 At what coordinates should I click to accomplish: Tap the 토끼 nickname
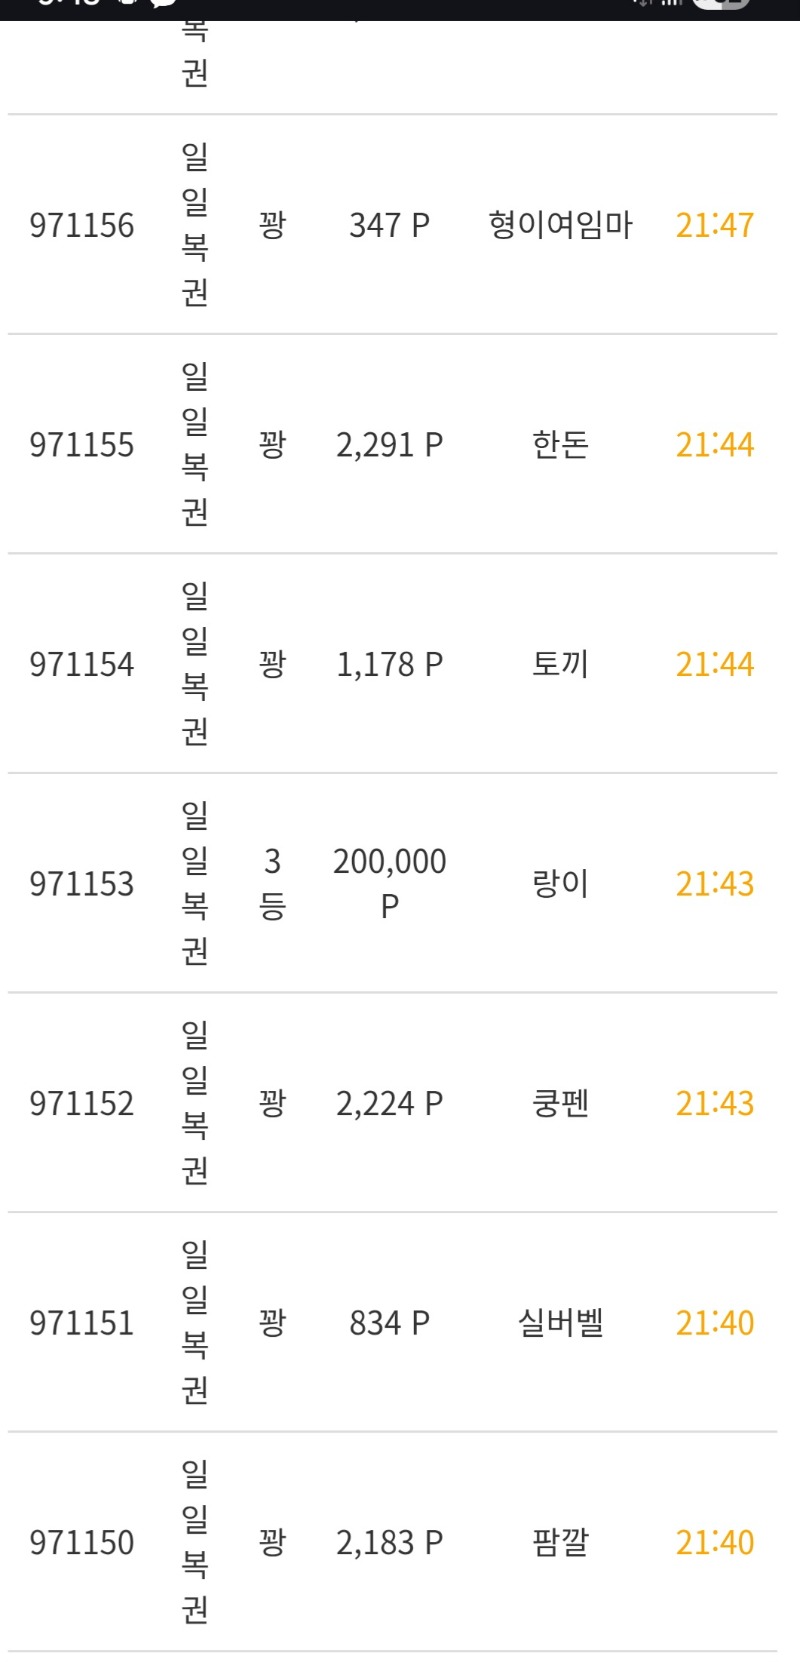[x=560, y=664]
